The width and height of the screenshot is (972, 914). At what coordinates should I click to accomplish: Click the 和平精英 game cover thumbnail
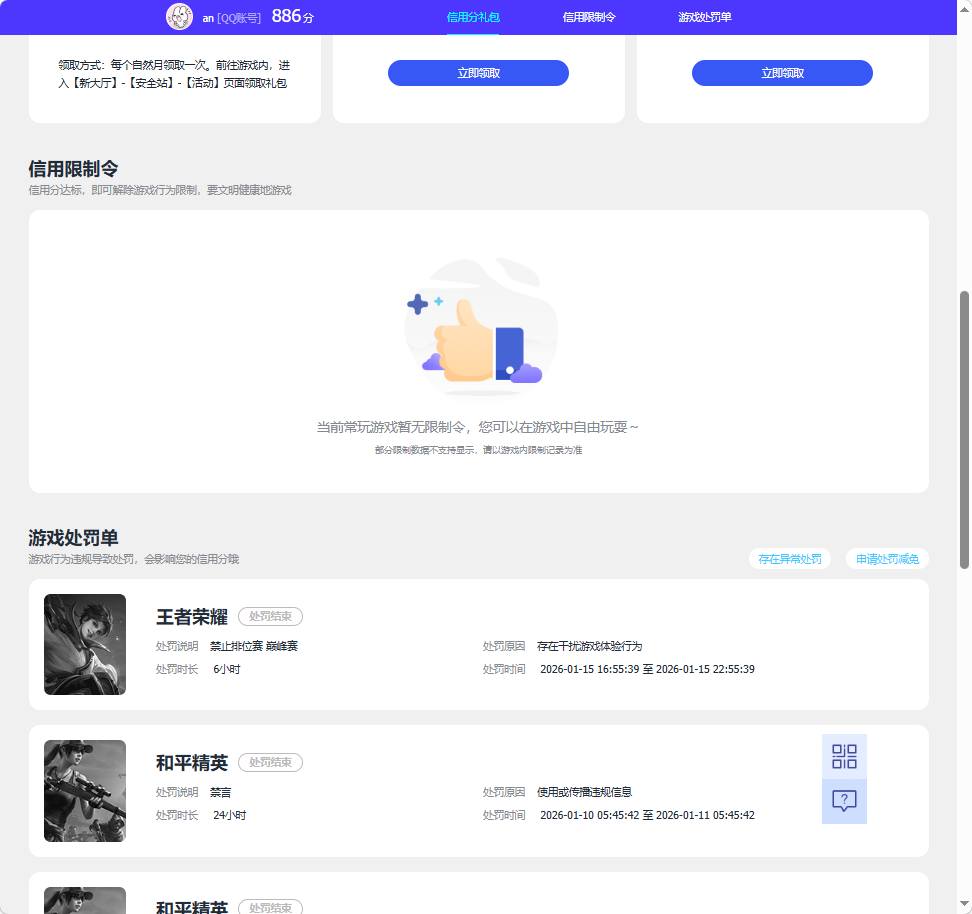tap(85, 790)
